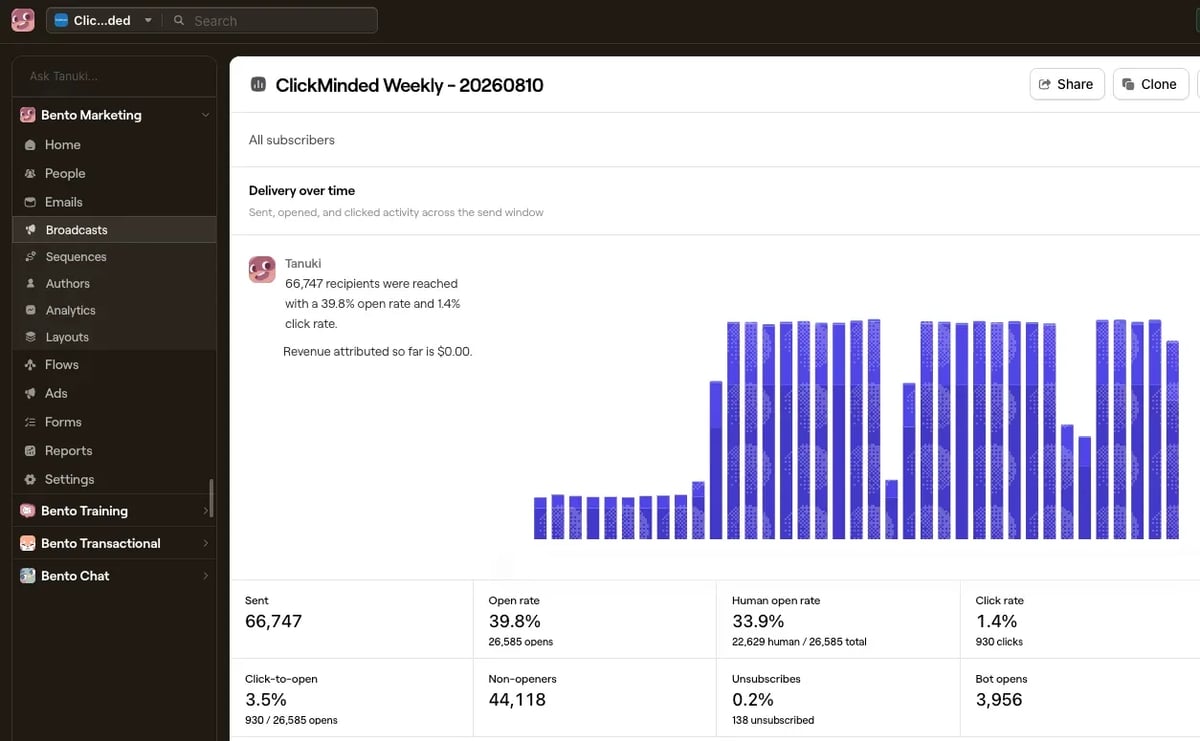Open Emails from the sidebar
The height and width of the screenshot is (741, 1200).
[114, 202]
